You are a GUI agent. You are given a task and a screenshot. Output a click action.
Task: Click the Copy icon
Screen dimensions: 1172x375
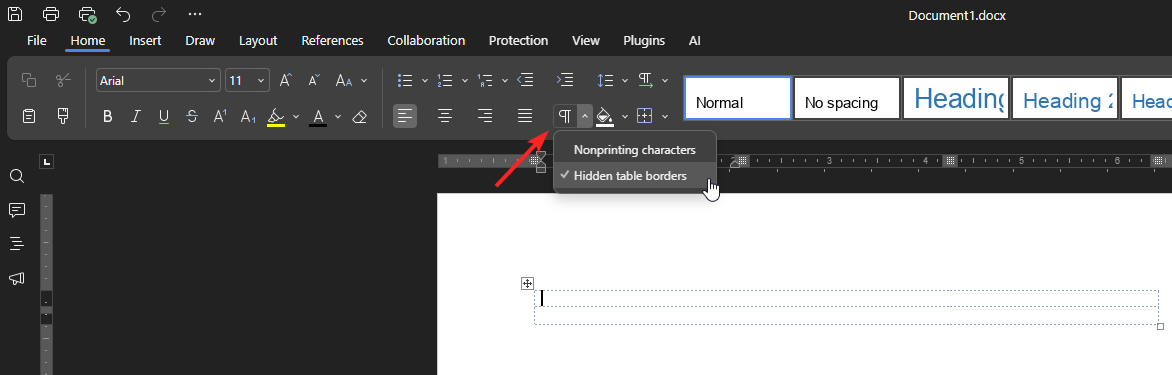pos(29,80)
